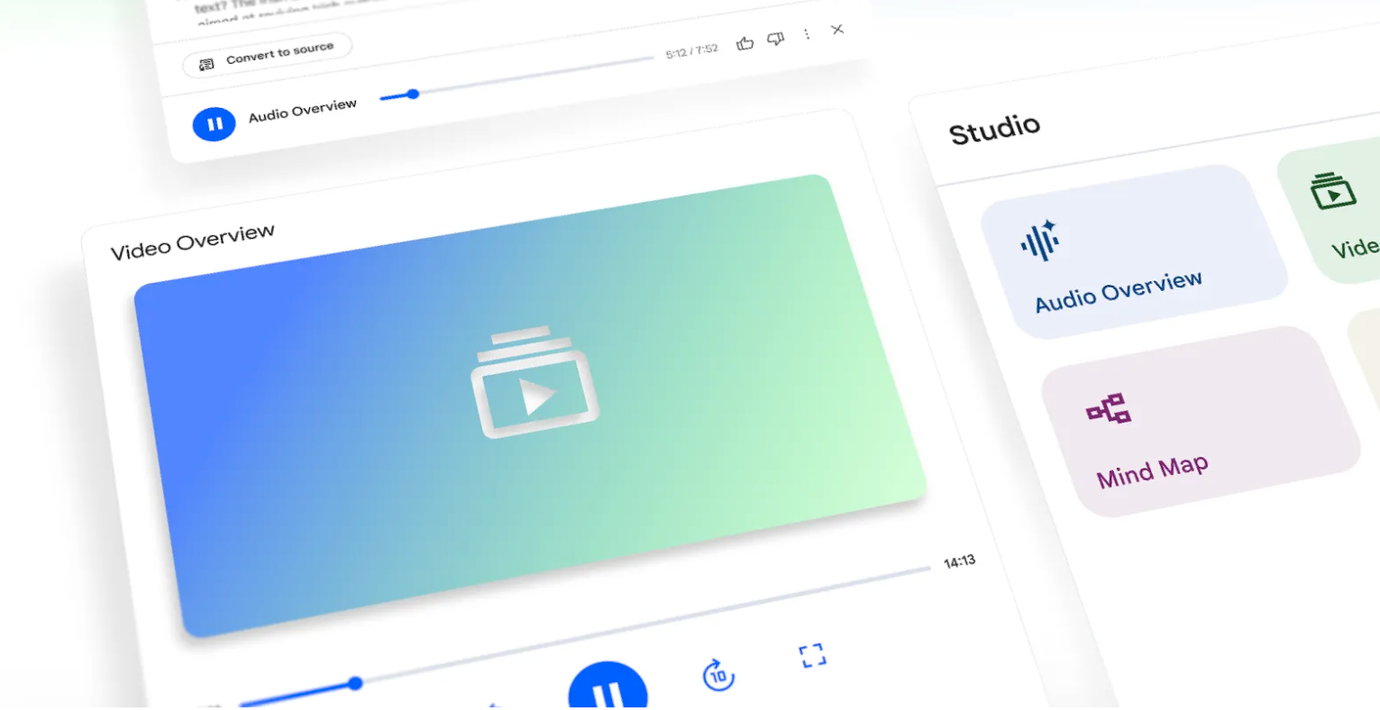
Task: Skip forward 10 seconds in video
Action: pyautogui.click(x=718, y=675)
